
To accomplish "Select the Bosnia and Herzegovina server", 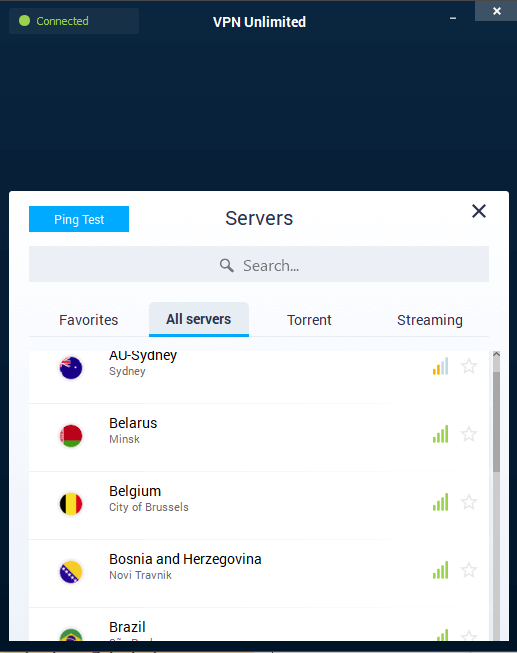I will pyautogui.click(x=185, y=559).
